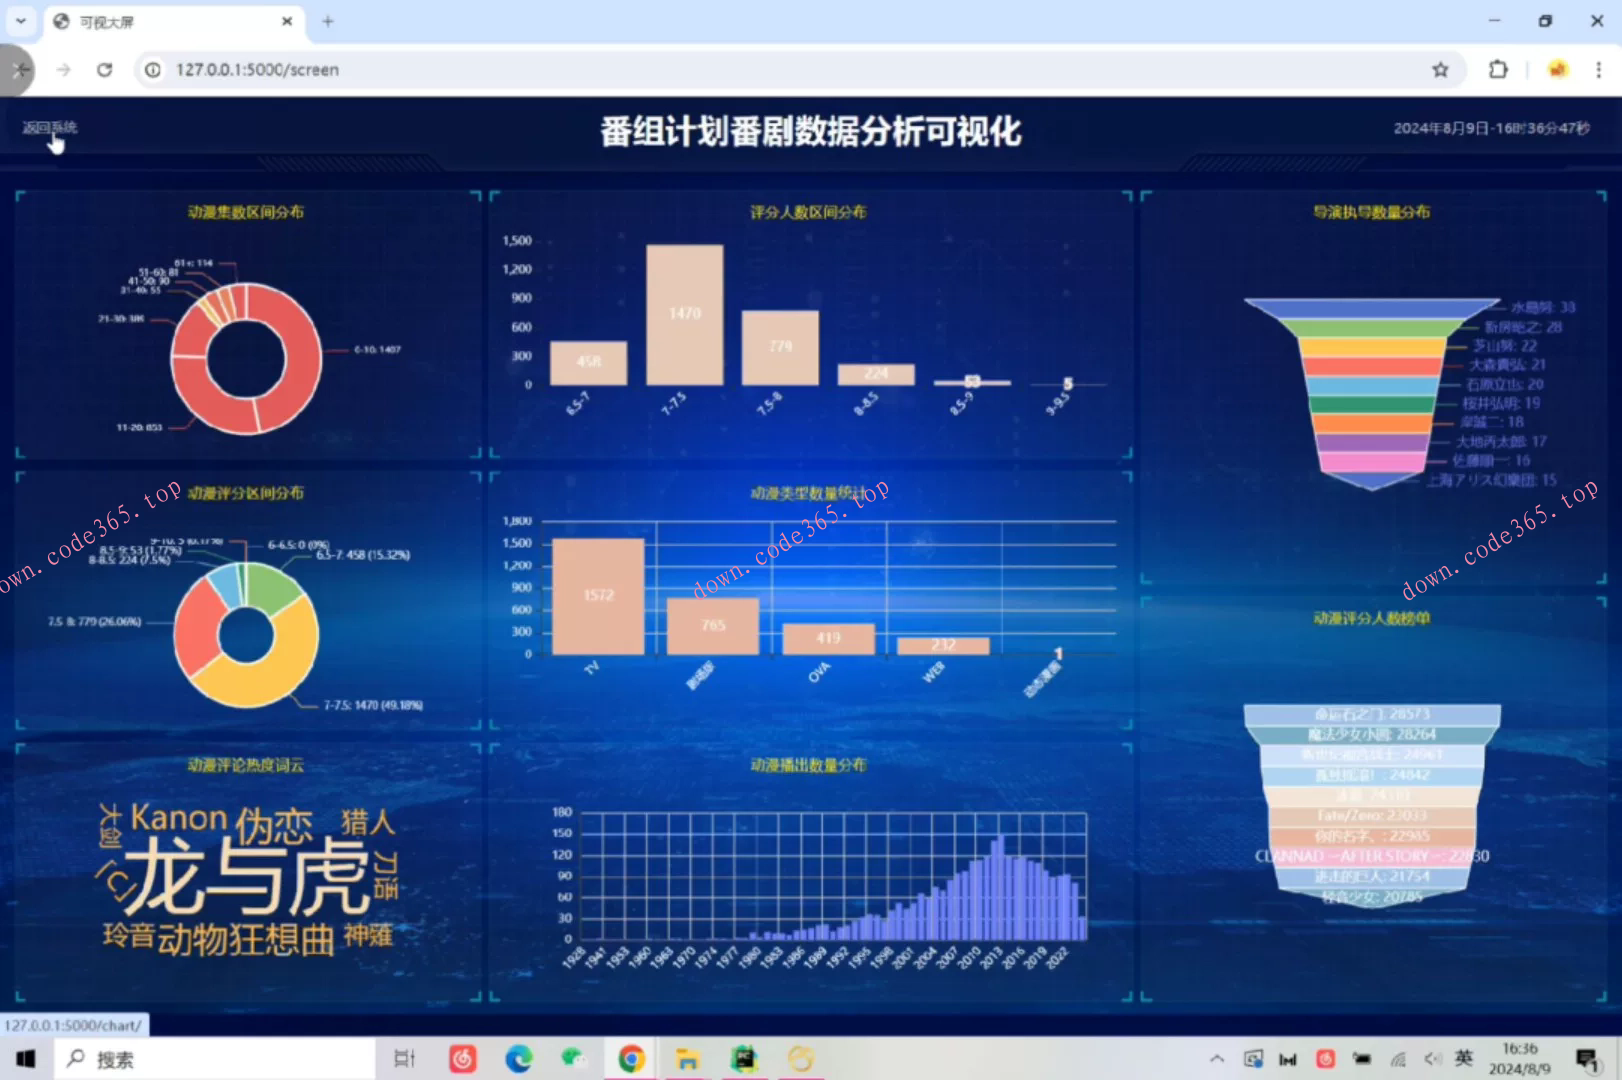
Task: Bookmark the page using the star icon
Action: (x=1441, y=70)
